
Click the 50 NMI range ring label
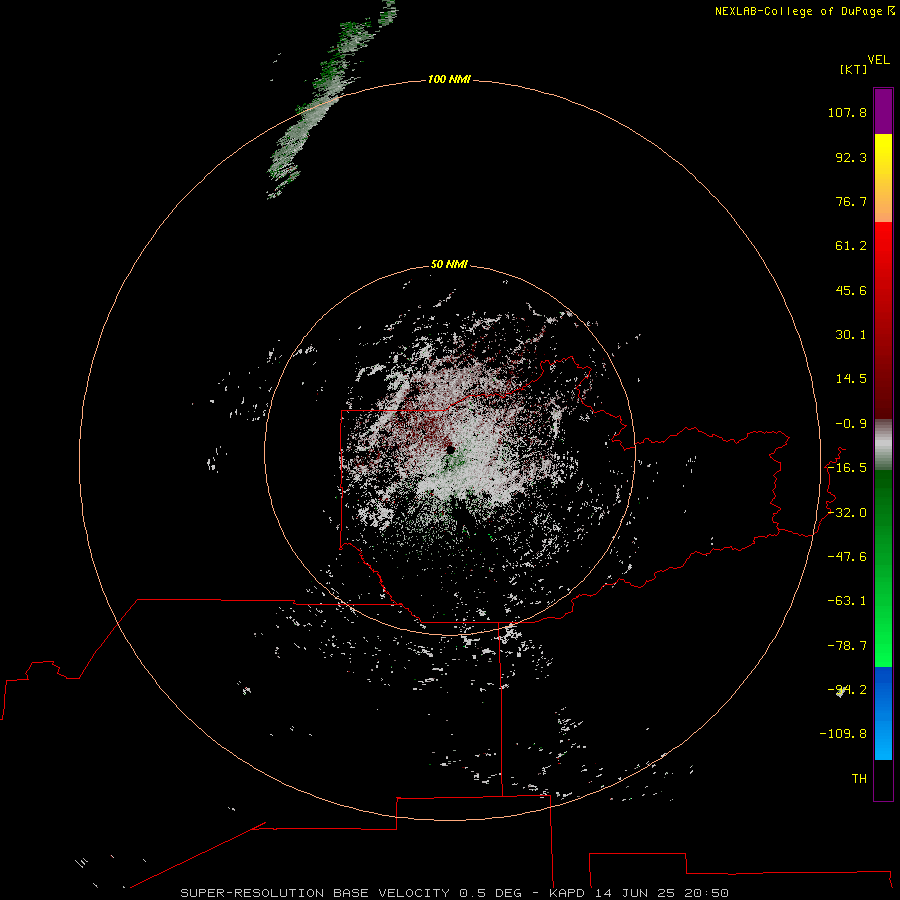pos(449,264)
